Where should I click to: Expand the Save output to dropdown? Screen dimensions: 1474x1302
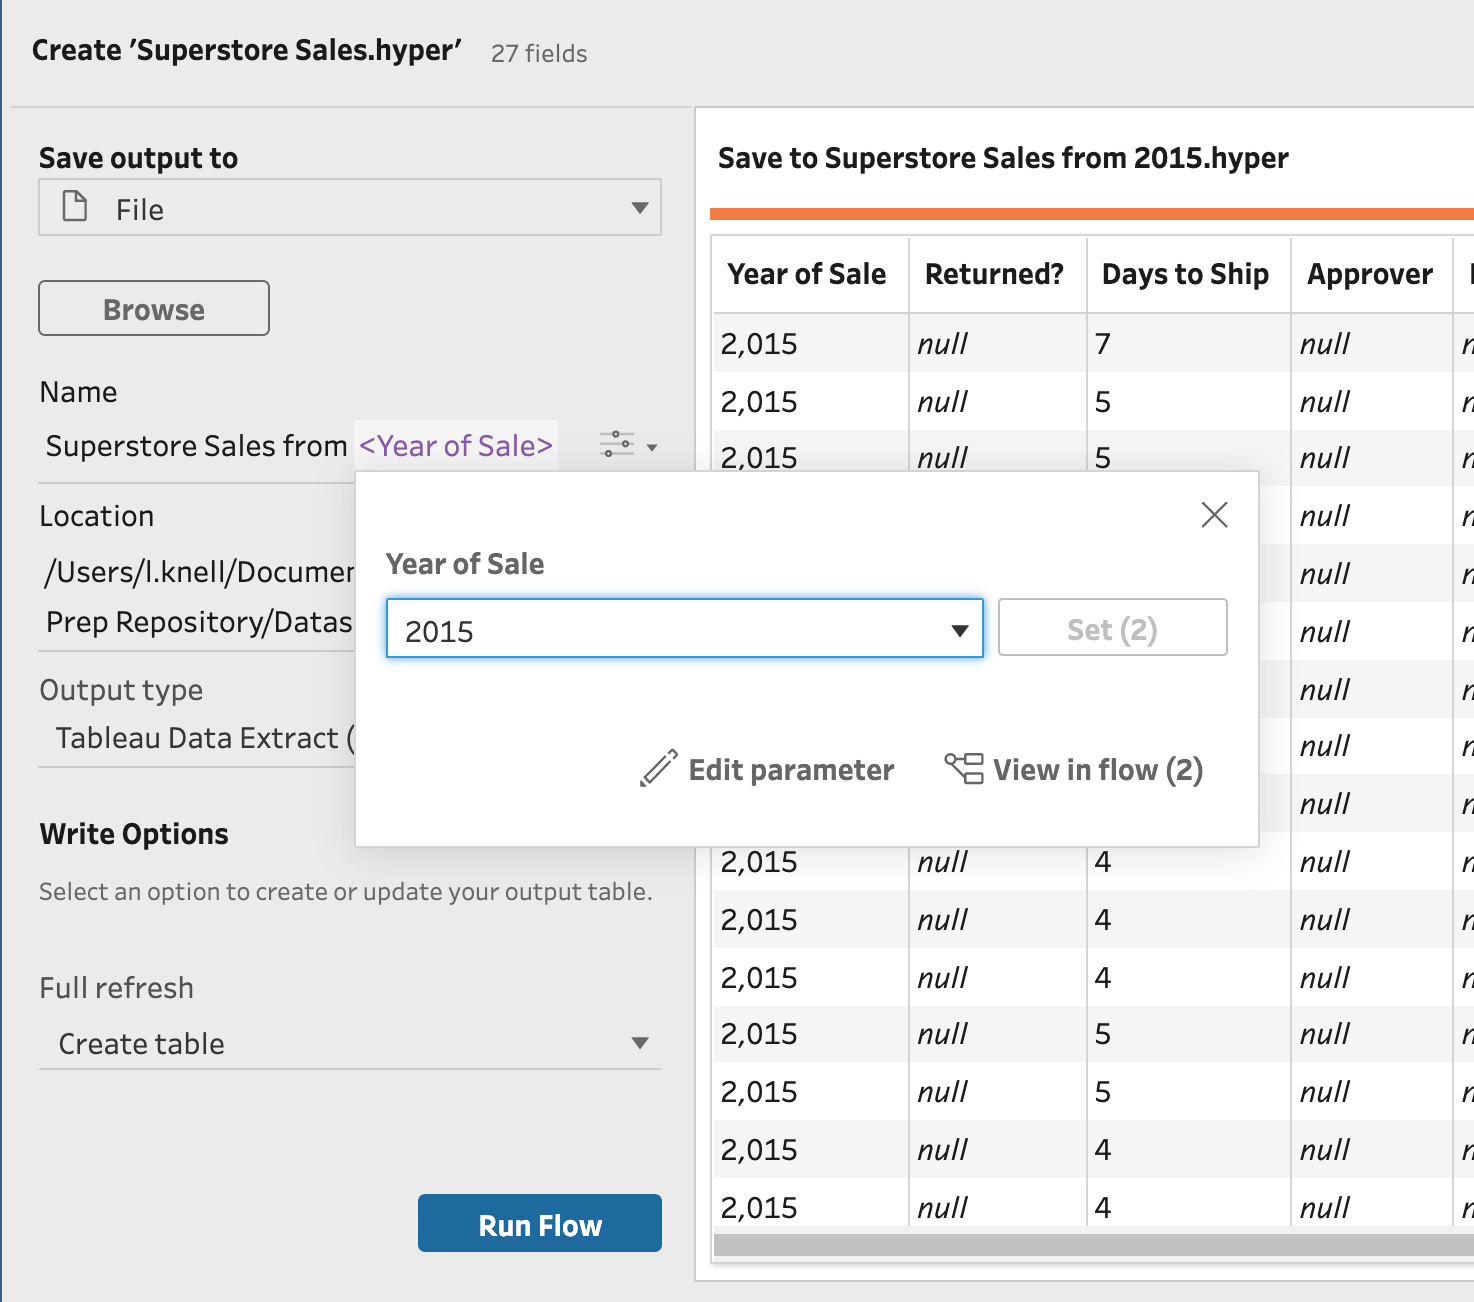pos(640,208)
